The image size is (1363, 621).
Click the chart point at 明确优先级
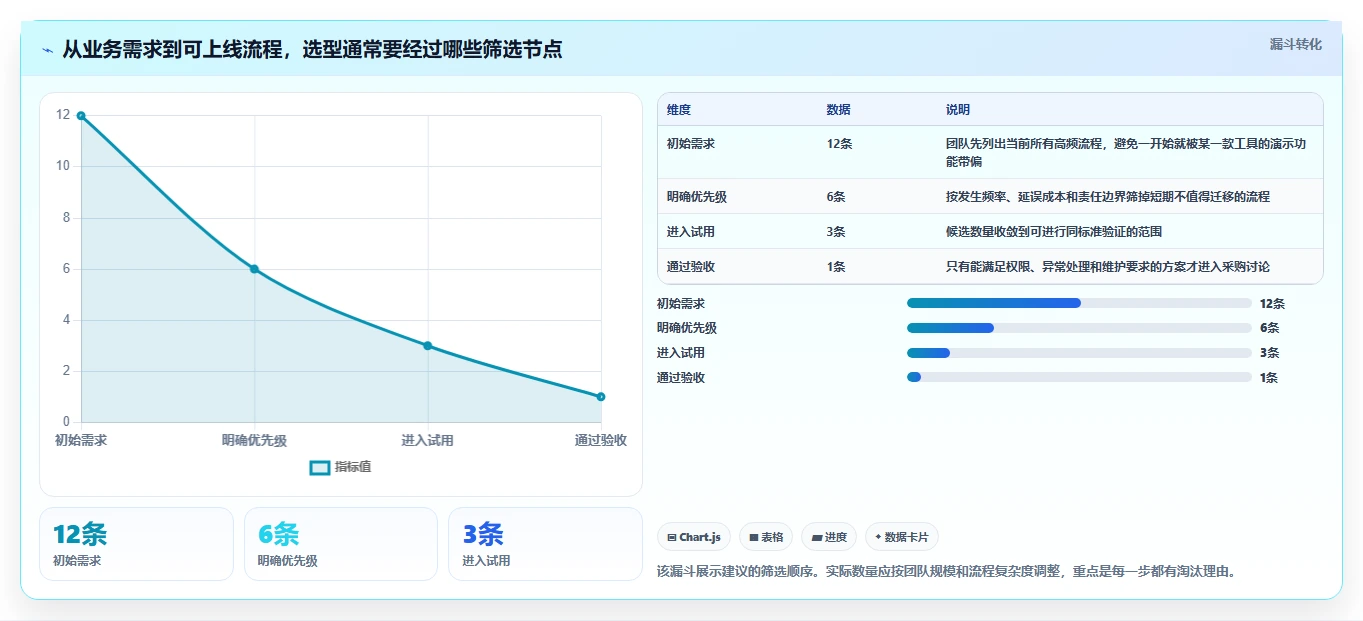point(254,269)
